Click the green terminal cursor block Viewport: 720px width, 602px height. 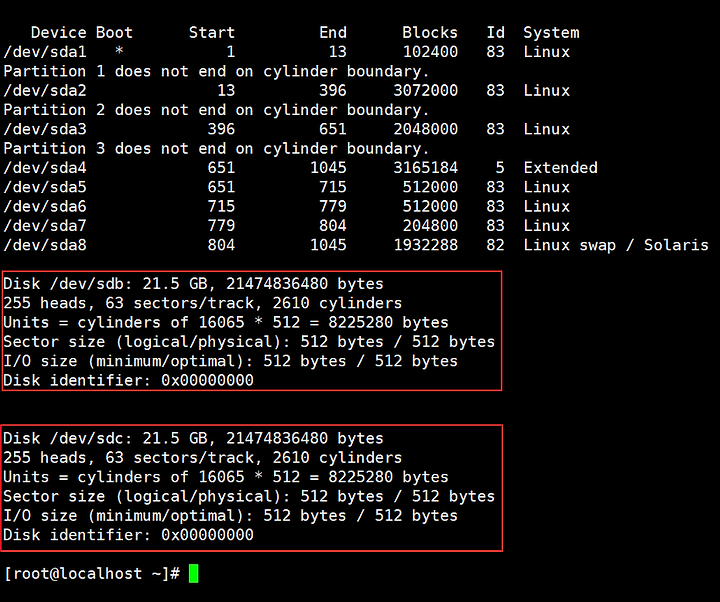[193, 574]
